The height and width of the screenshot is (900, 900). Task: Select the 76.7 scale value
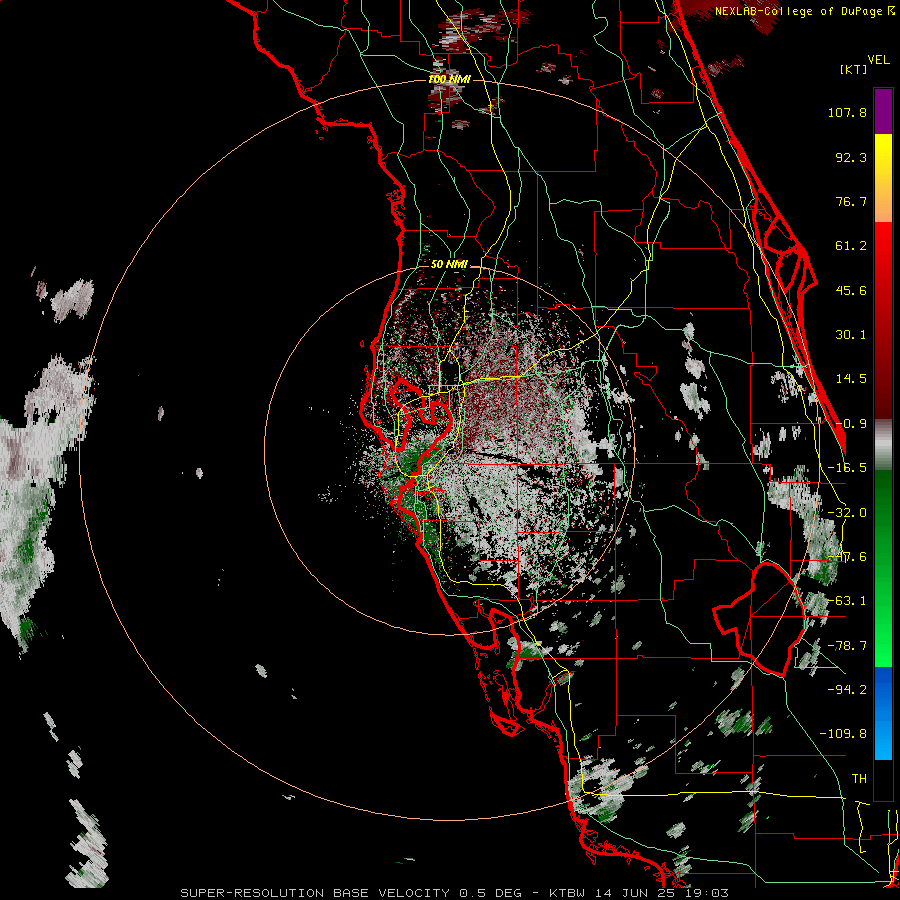pos(851,201)
